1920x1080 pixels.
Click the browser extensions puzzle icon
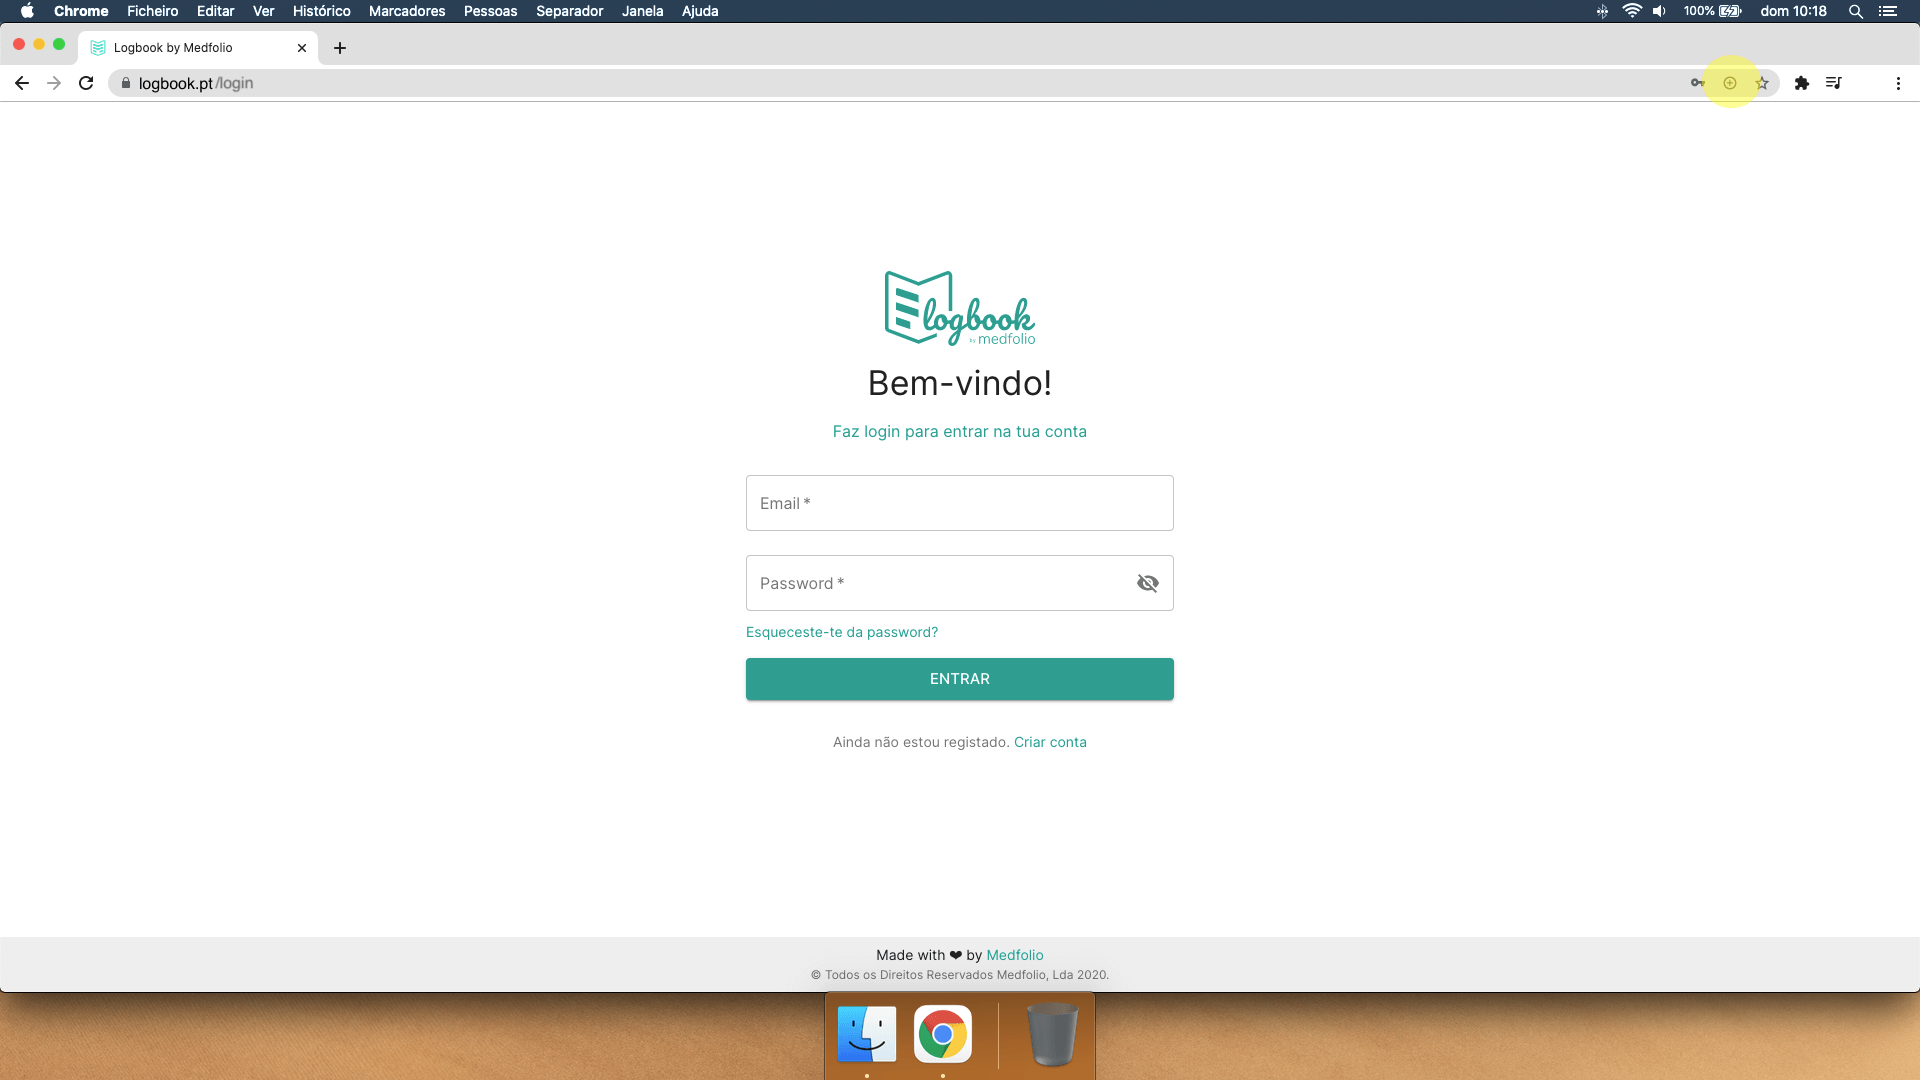1801,83
